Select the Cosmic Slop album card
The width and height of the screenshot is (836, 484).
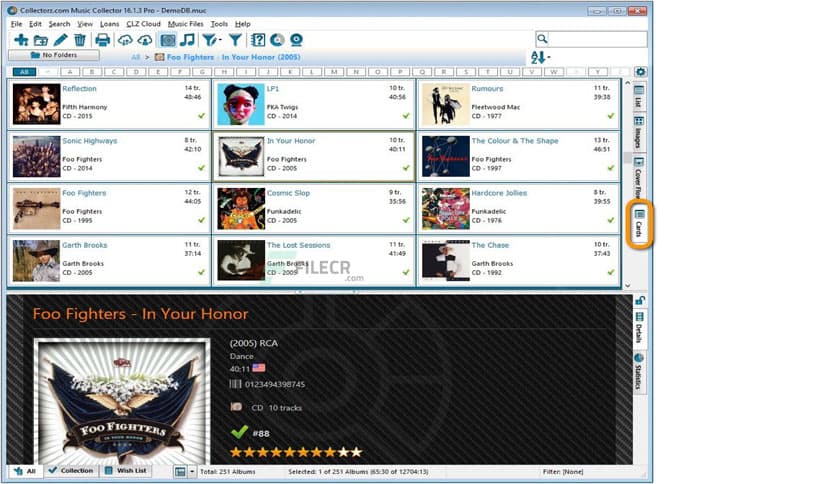pyautogui.click(x=314, y=208)
